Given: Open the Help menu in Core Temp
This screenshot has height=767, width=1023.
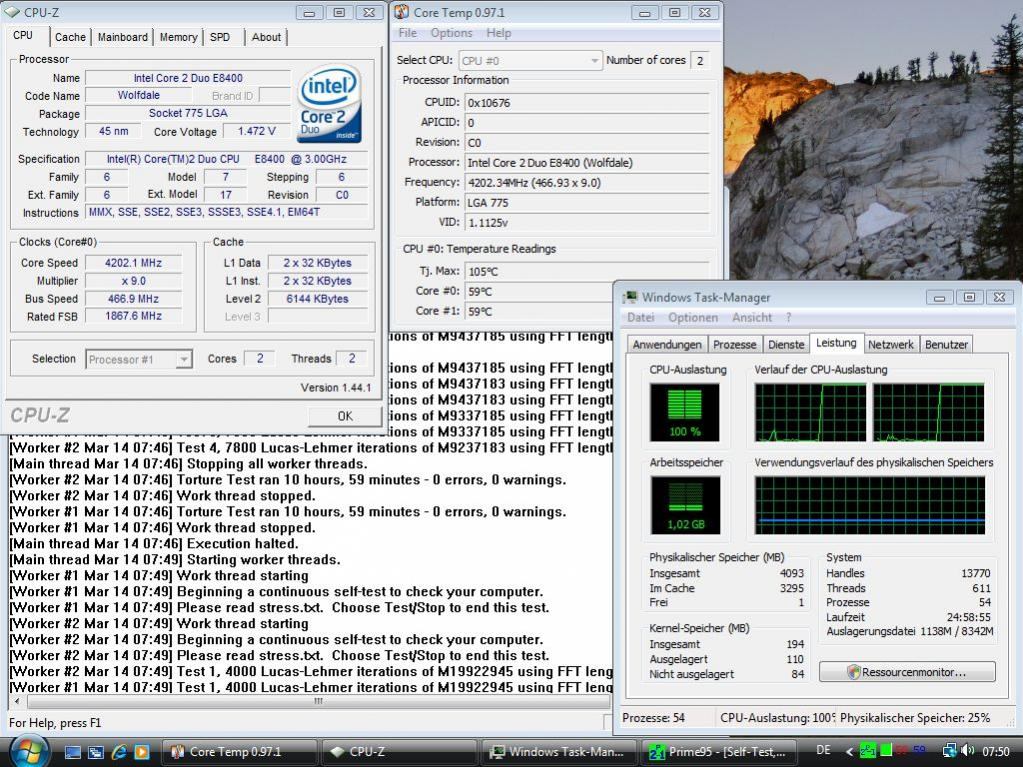Looking at the screenshot, I should point(498,33).
